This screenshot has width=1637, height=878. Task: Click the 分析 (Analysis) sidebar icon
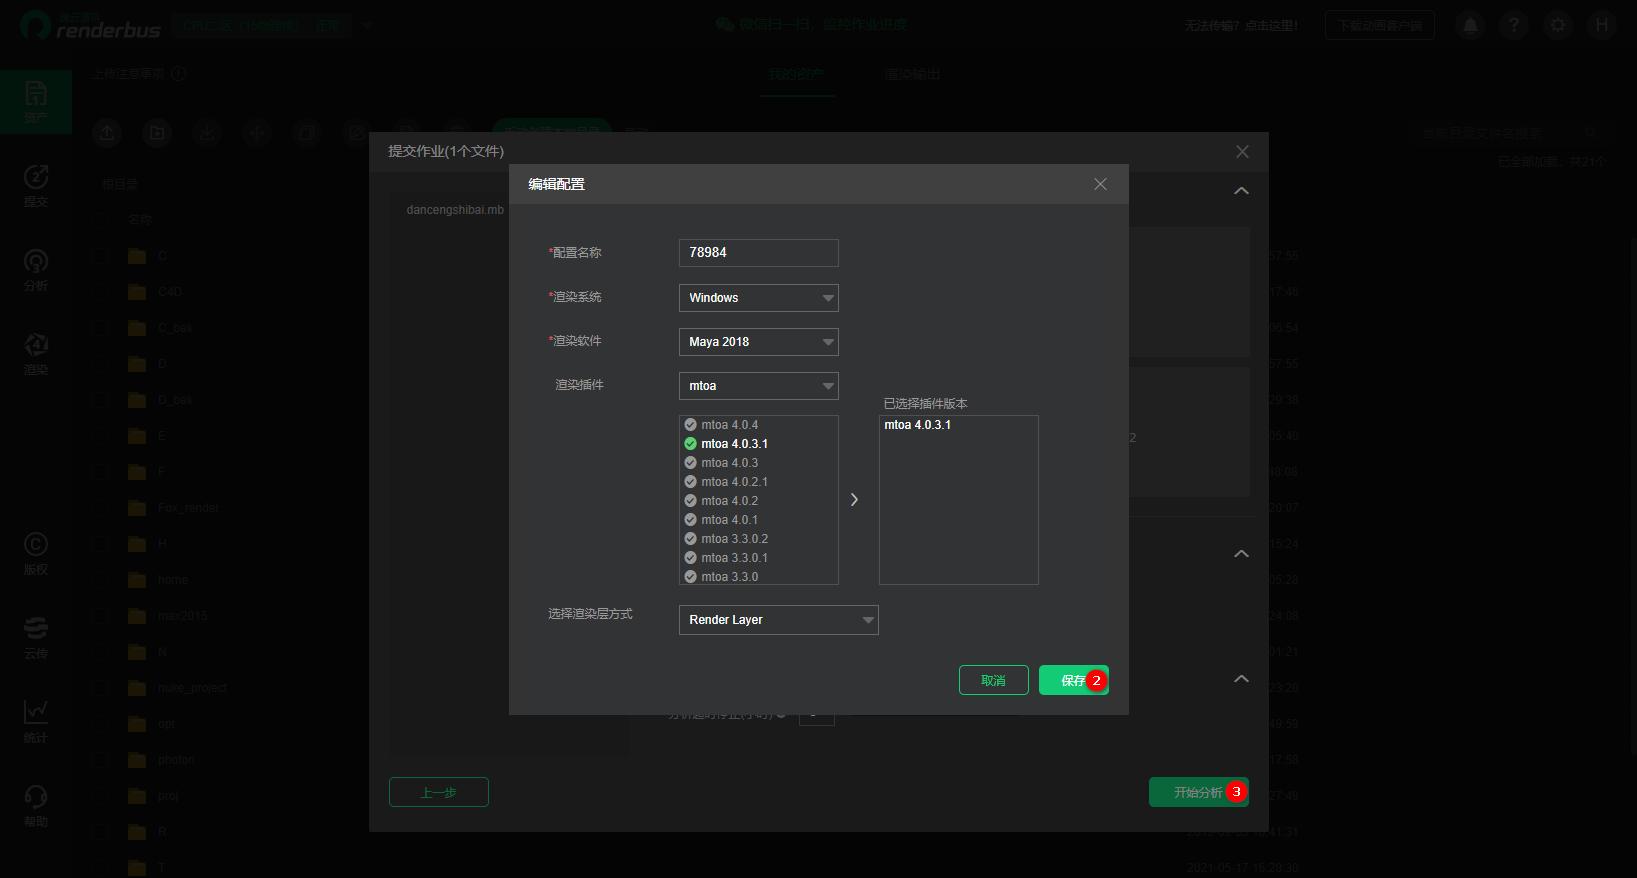tap(36, 269)
